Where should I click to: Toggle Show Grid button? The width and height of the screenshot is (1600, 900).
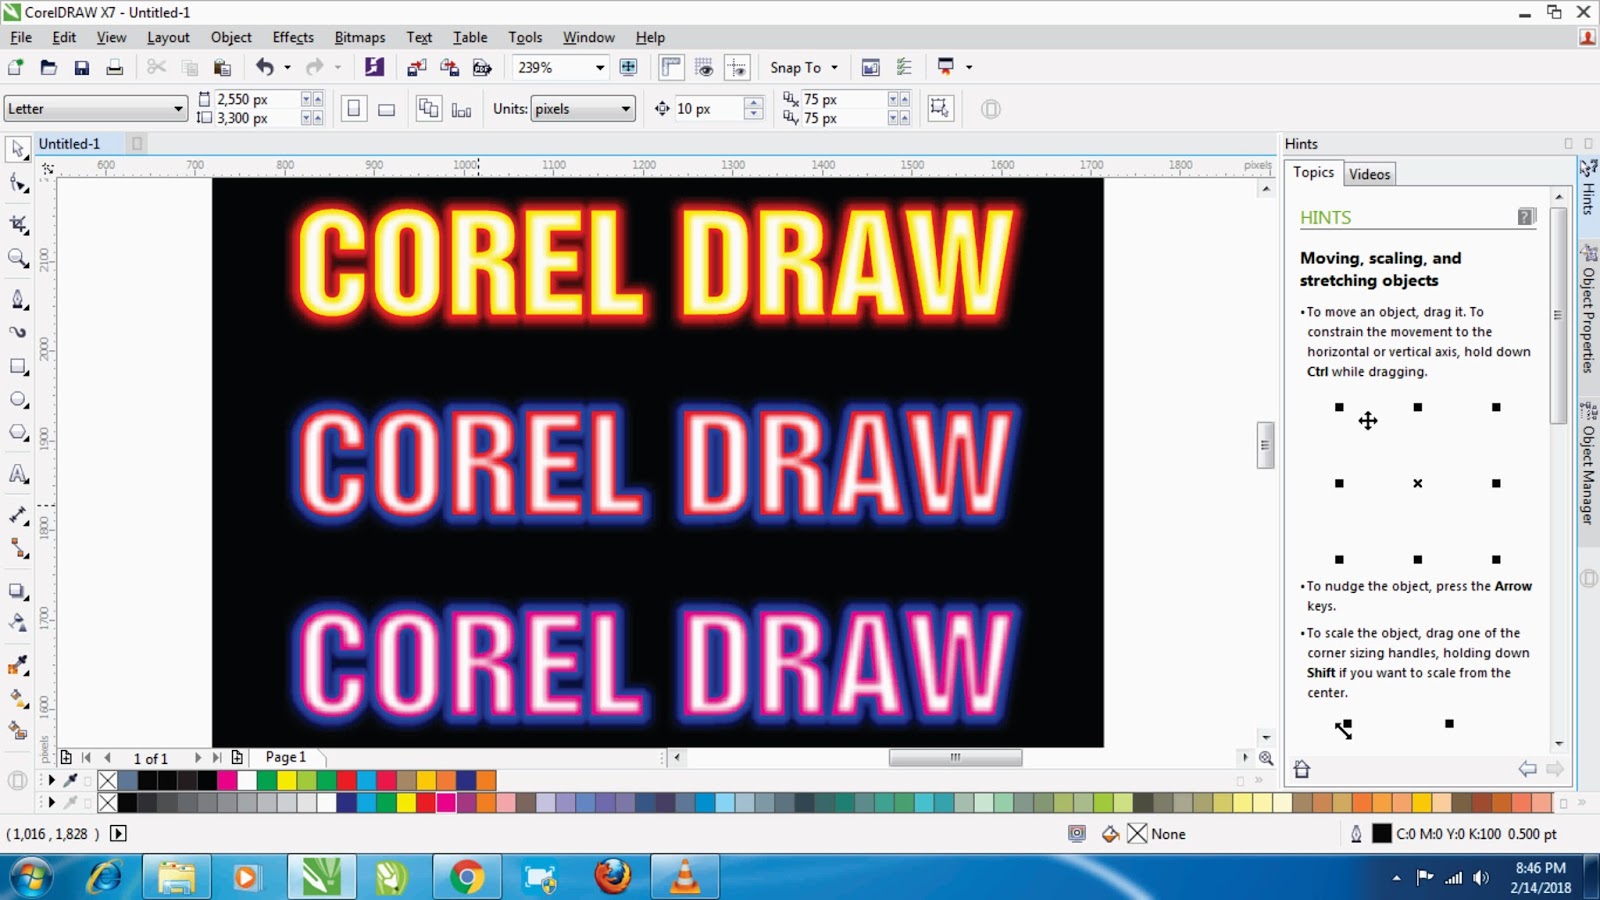pyautogui.click(x=704, y=67)
